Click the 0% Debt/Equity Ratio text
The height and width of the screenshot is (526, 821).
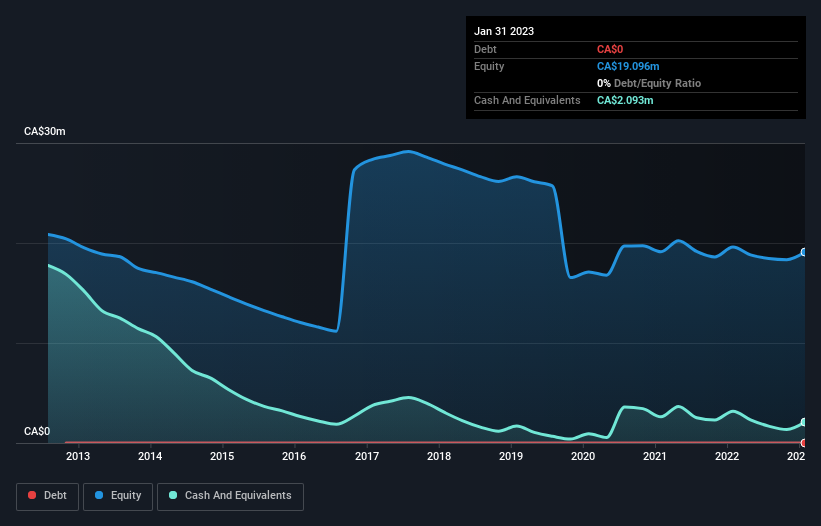(649, 83)
